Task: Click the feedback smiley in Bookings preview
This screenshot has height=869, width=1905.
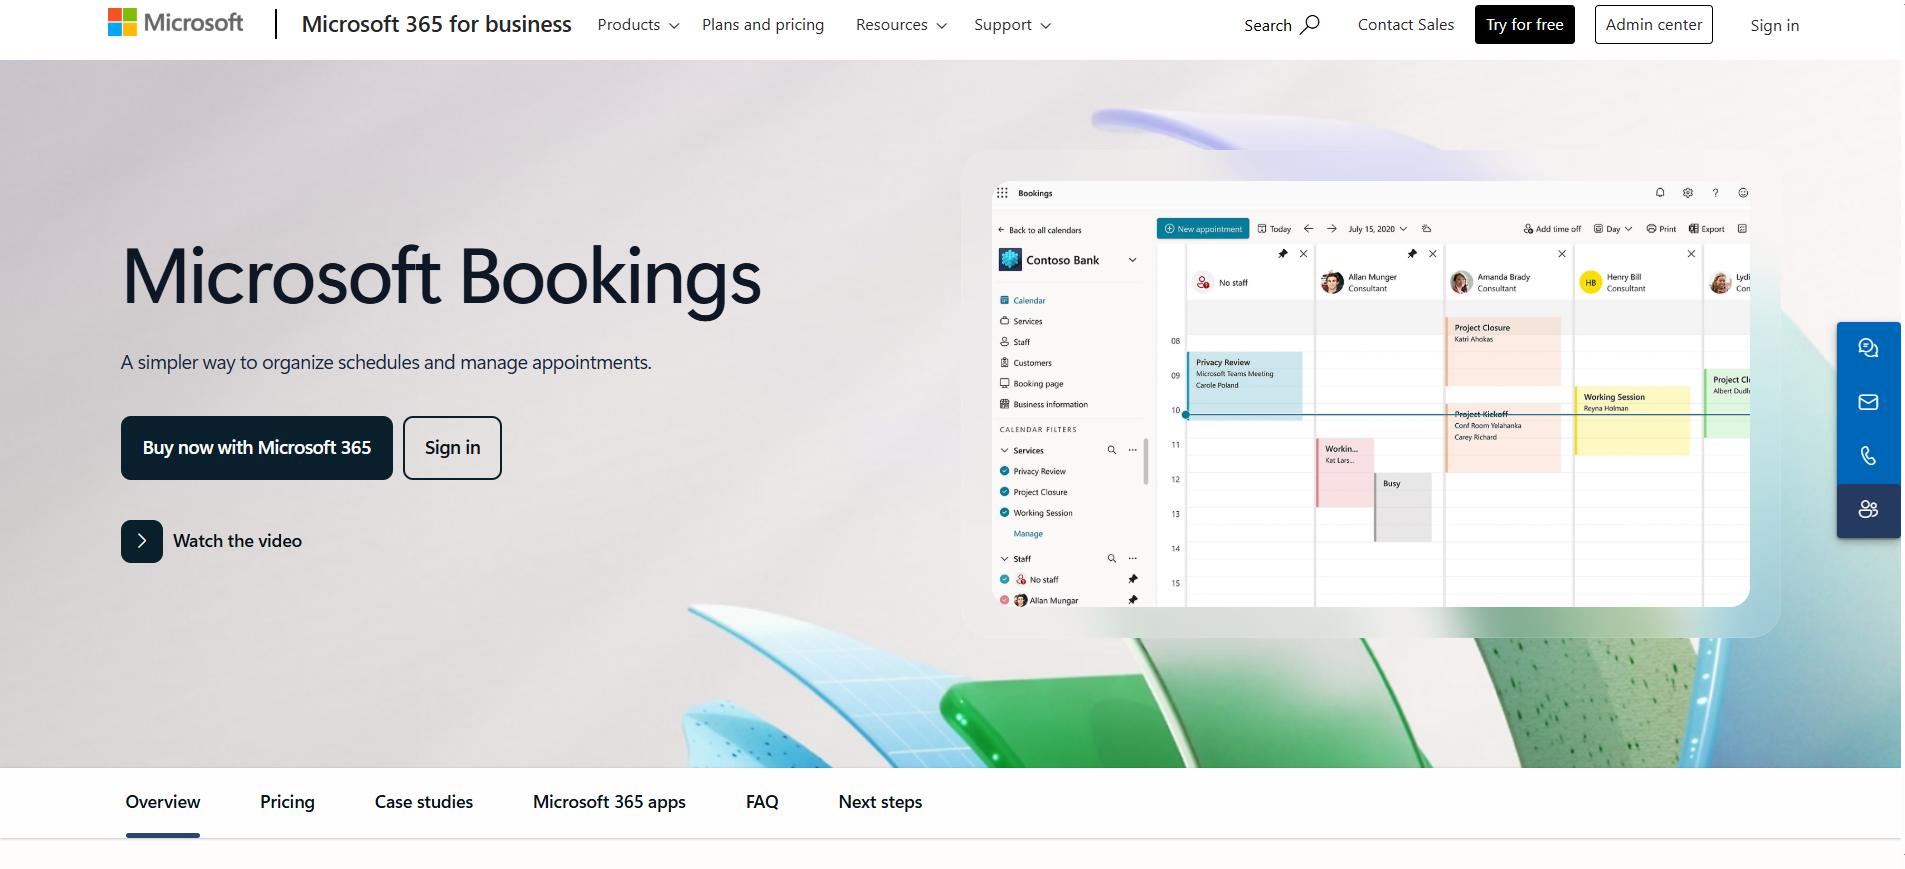Action: click(1743, 193)
